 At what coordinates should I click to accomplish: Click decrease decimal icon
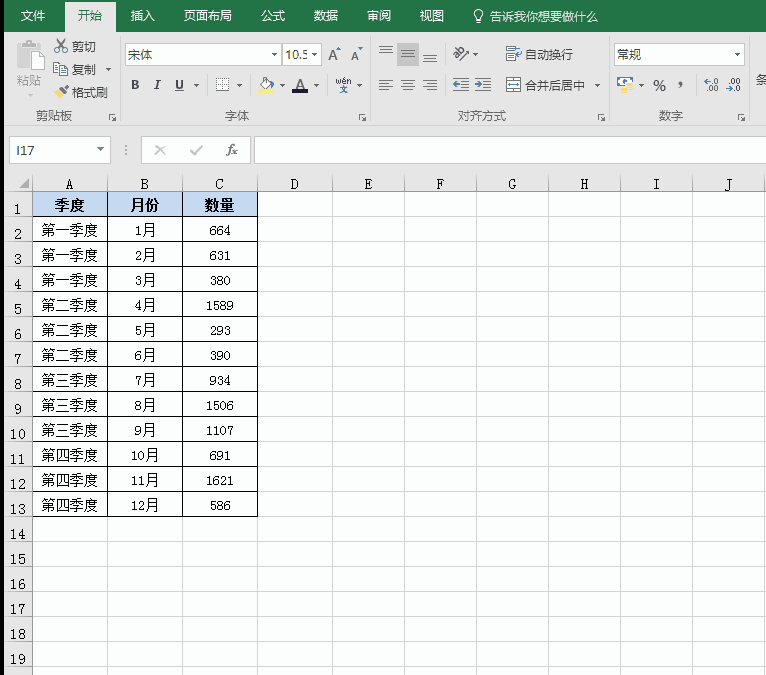click(733, 85)
